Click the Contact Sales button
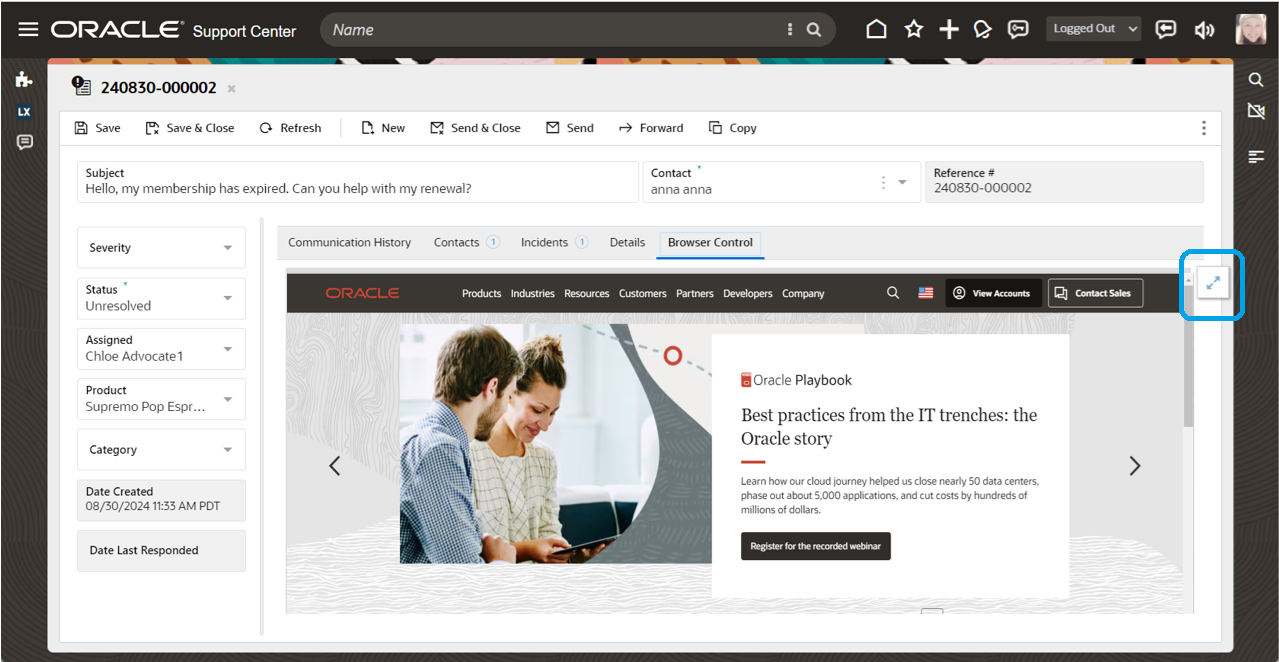This screenshot has width=1279, height=662. (x=1095, y=293)
